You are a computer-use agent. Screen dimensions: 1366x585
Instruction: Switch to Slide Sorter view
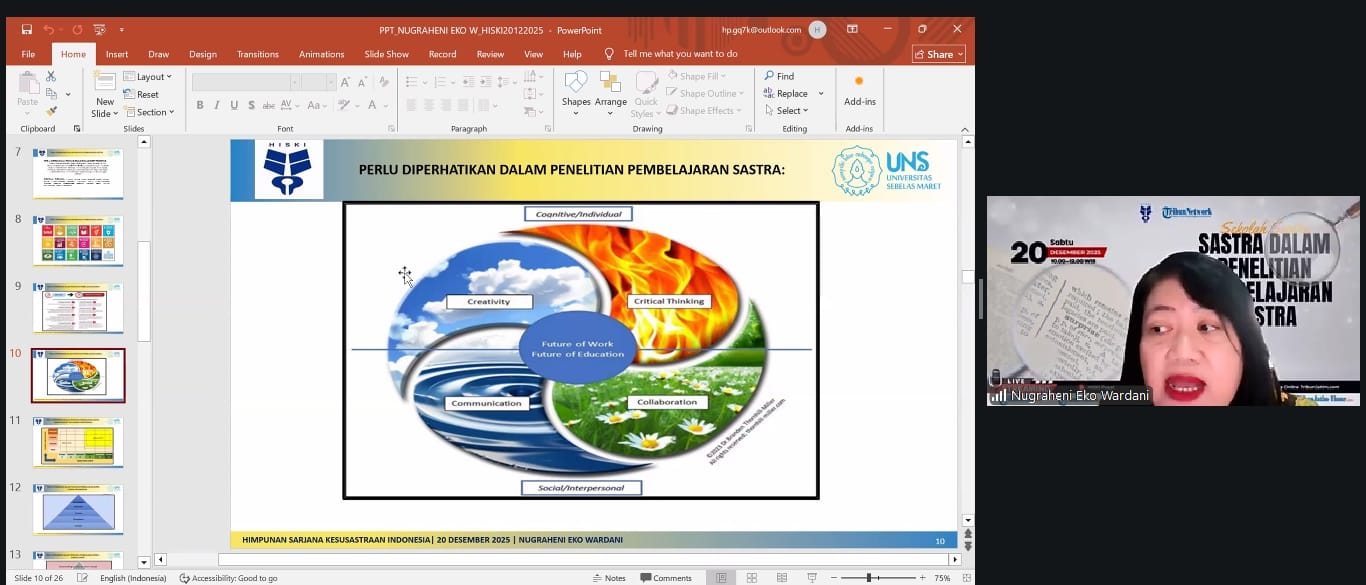tap(752, 578)
